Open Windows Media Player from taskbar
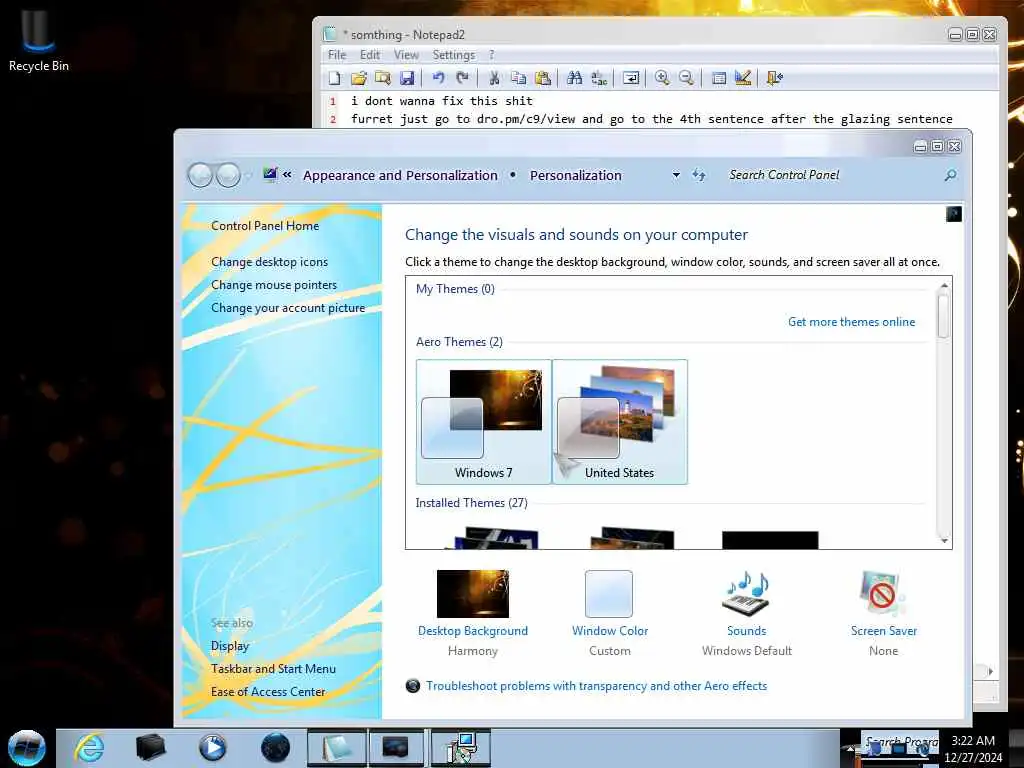 212,748
